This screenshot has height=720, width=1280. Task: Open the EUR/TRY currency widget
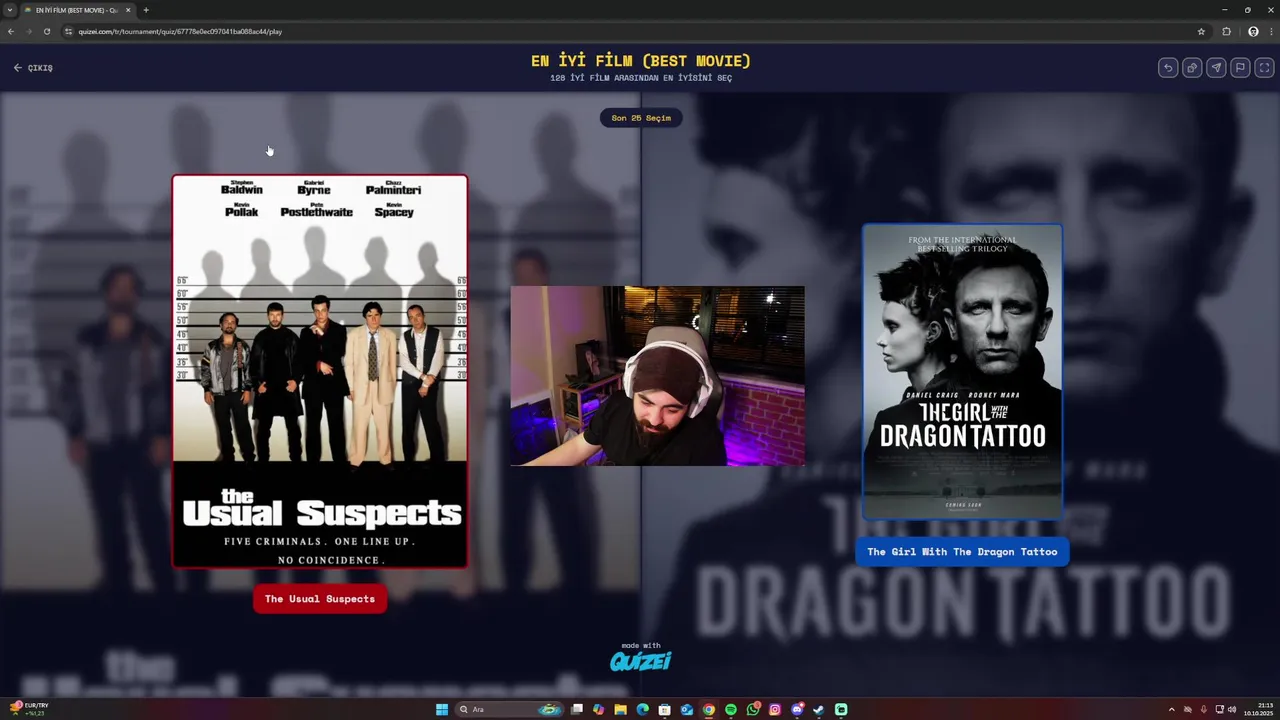coord(29,709)
